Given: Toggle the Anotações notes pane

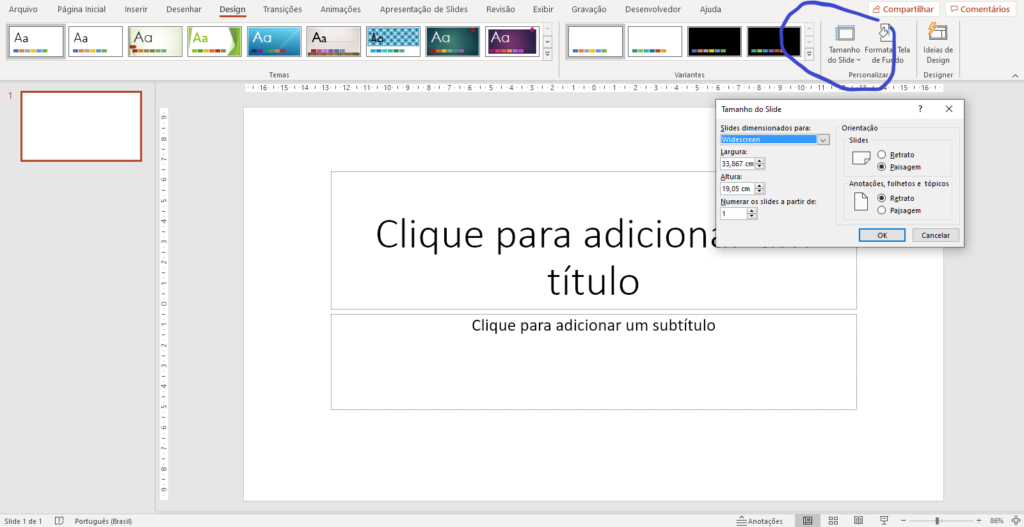Looking at the screenshot, I should 760,520.
